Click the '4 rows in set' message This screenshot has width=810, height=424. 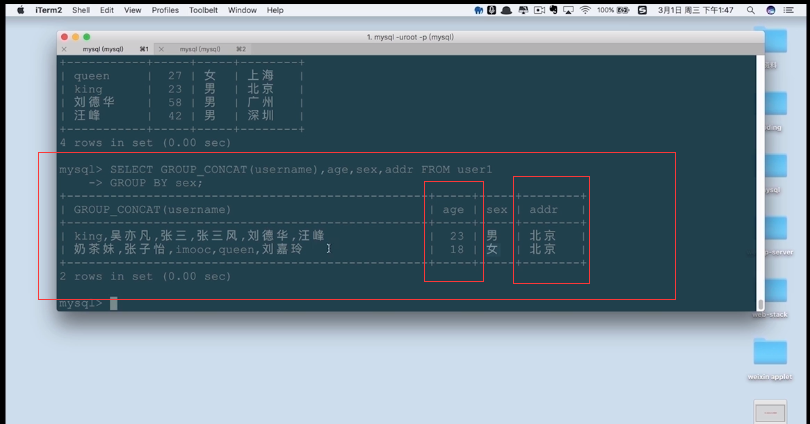pyautogui.click(x=145, y=143)
